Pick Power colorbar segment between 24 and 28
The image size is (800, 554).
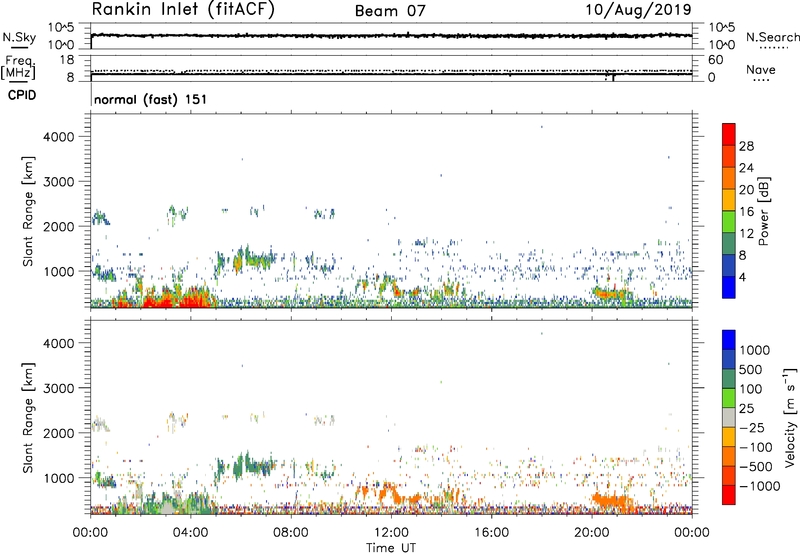point(729,157)
